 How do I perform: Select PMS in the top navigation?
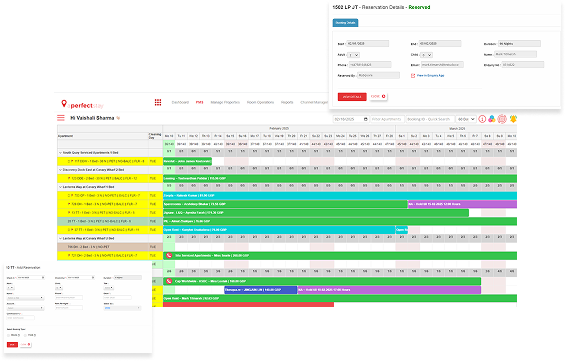tap(199, 102)
